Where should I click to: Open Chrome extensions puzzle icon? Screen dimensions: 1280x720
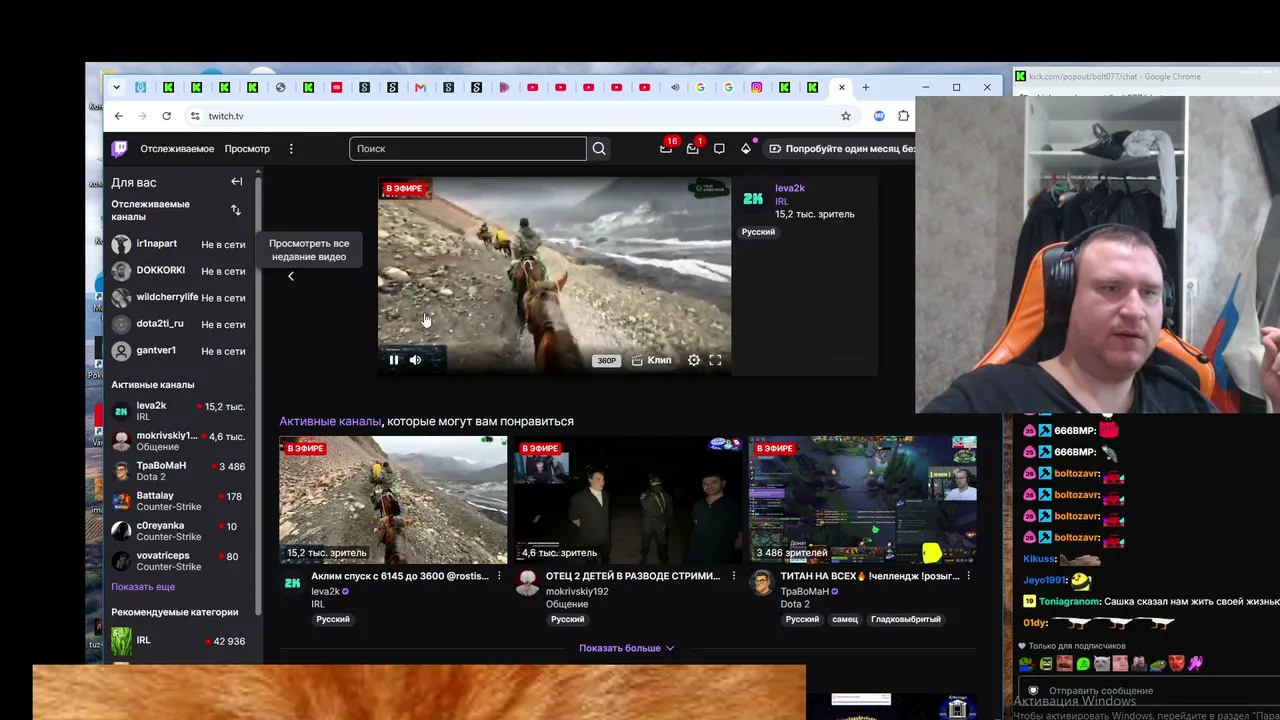(x=904, y=116)
